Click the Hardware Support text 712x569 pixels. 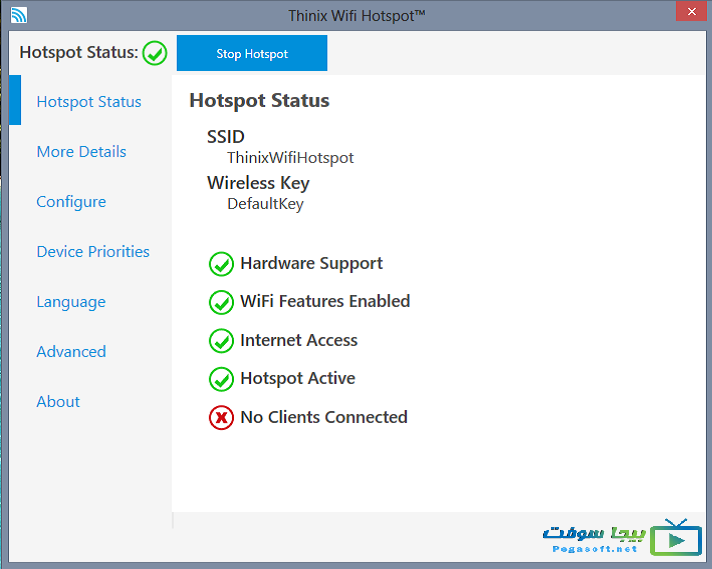(312, 263)
